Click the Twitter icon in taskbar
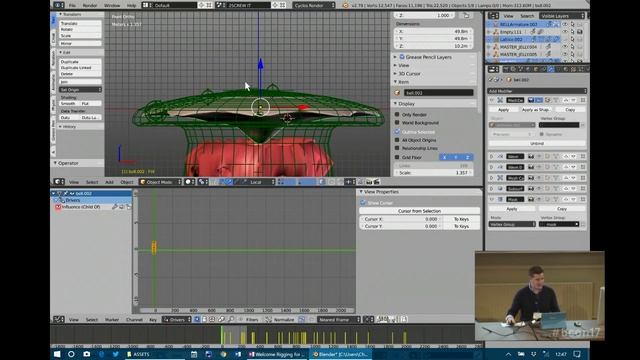This screenshot has height=360, width=640. (x=116, y=354)
